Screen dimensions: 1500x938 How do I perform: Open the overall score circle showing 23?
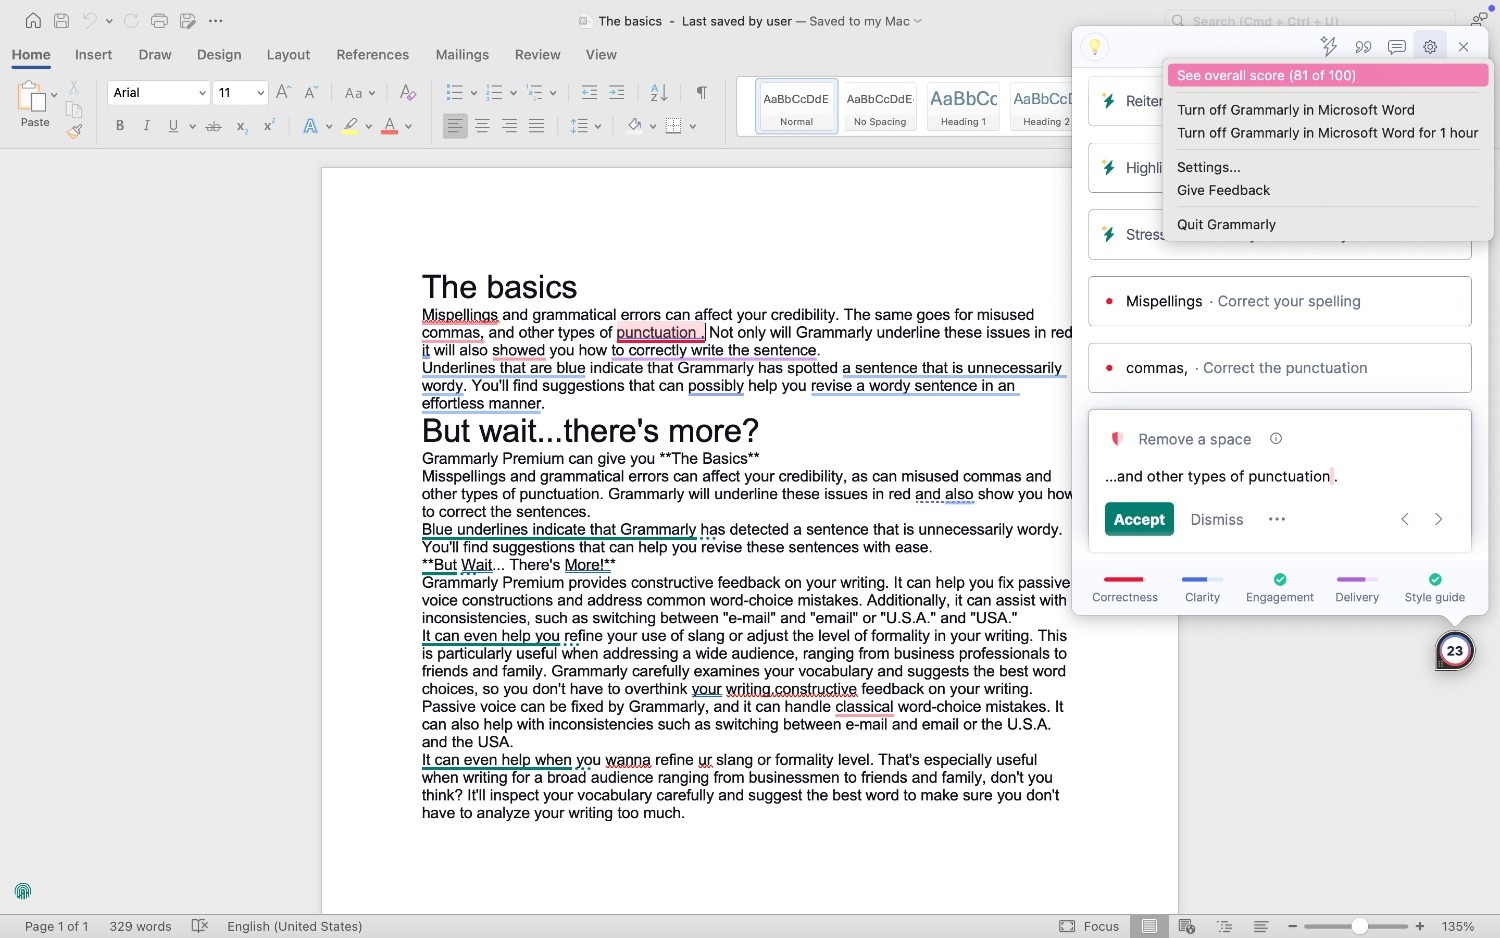(x=1454, y=650)
